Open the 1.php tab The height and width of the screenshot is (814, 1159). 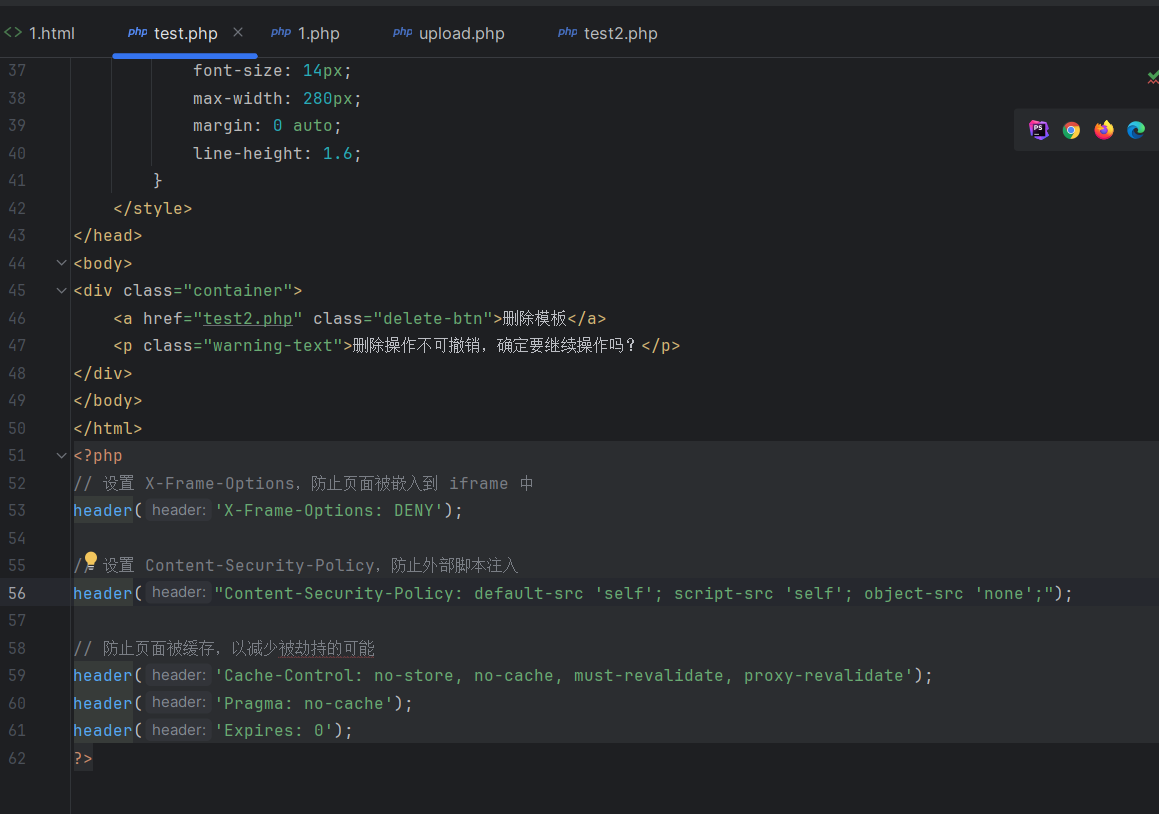tap(305, 33)
